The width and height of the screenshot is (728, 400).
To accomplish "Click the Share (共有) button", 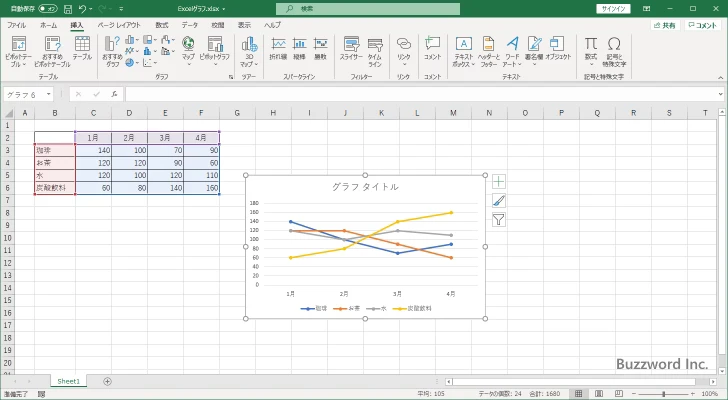I will coord(665,26).
